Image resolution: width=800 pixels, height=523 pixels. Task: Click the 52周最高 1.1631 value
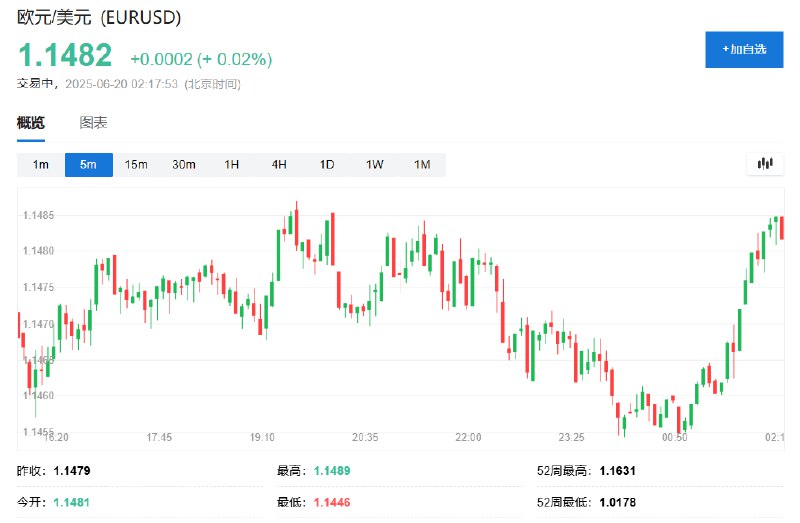[618, 471]
